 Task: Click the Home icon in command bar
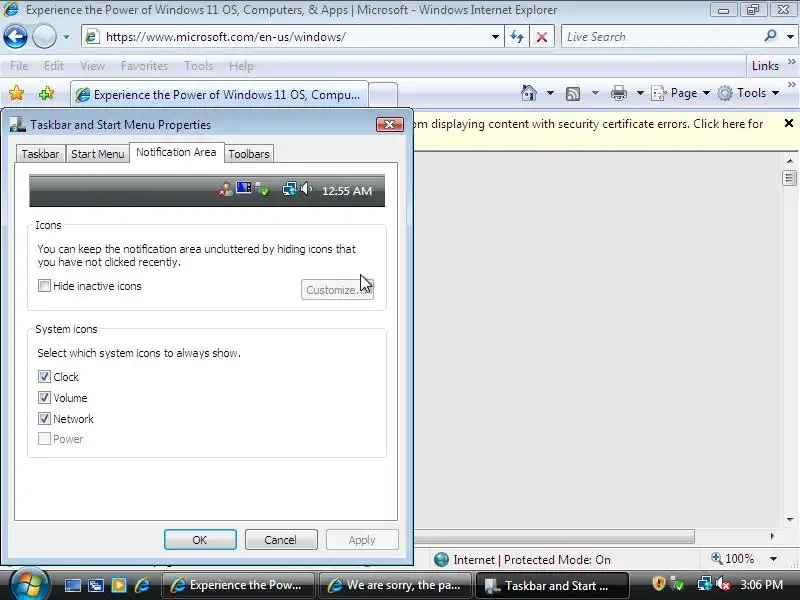pyautogui.click(x=529, y=93)
